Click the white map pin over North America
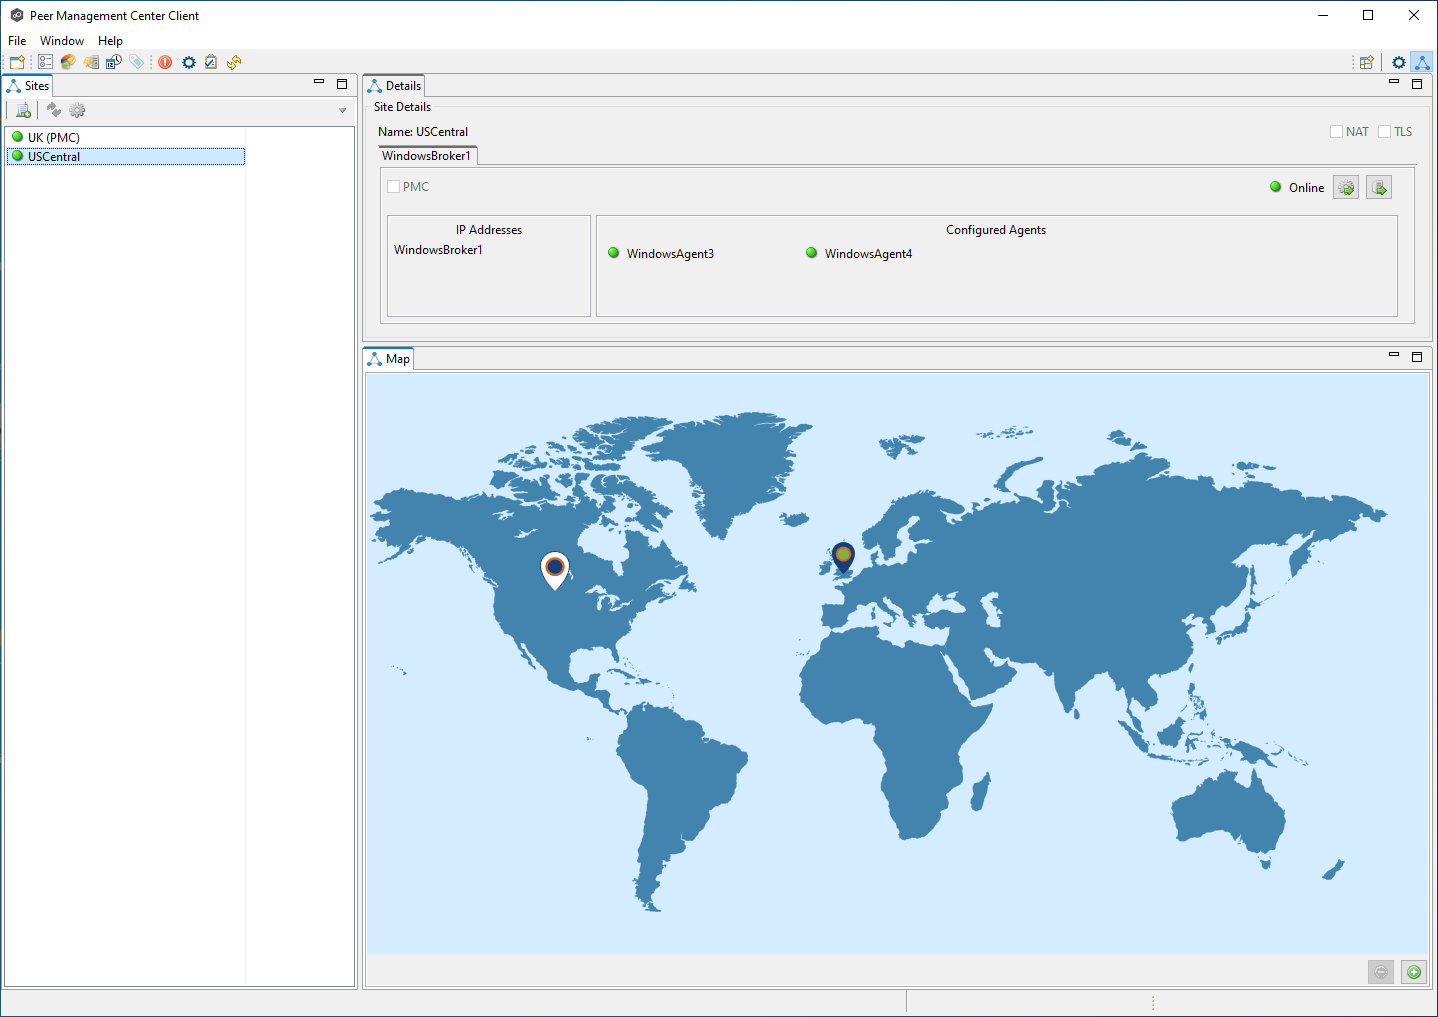The image size is (1438, 1017). point(555,569)
